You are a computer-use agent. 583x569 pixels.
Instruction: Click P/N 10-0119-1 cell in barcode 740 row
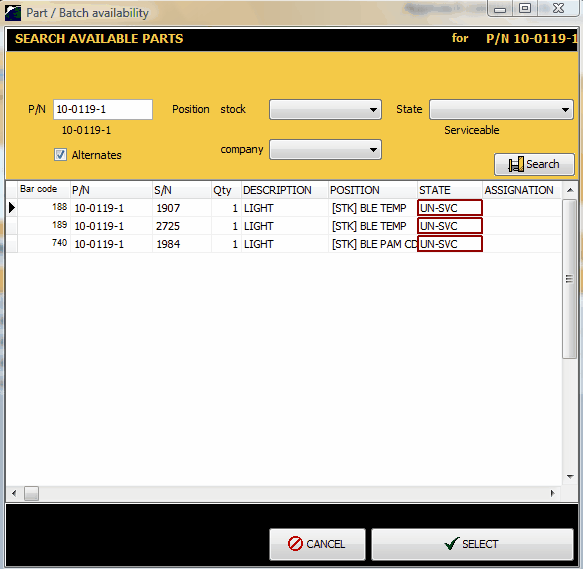(x=111, y=244)
